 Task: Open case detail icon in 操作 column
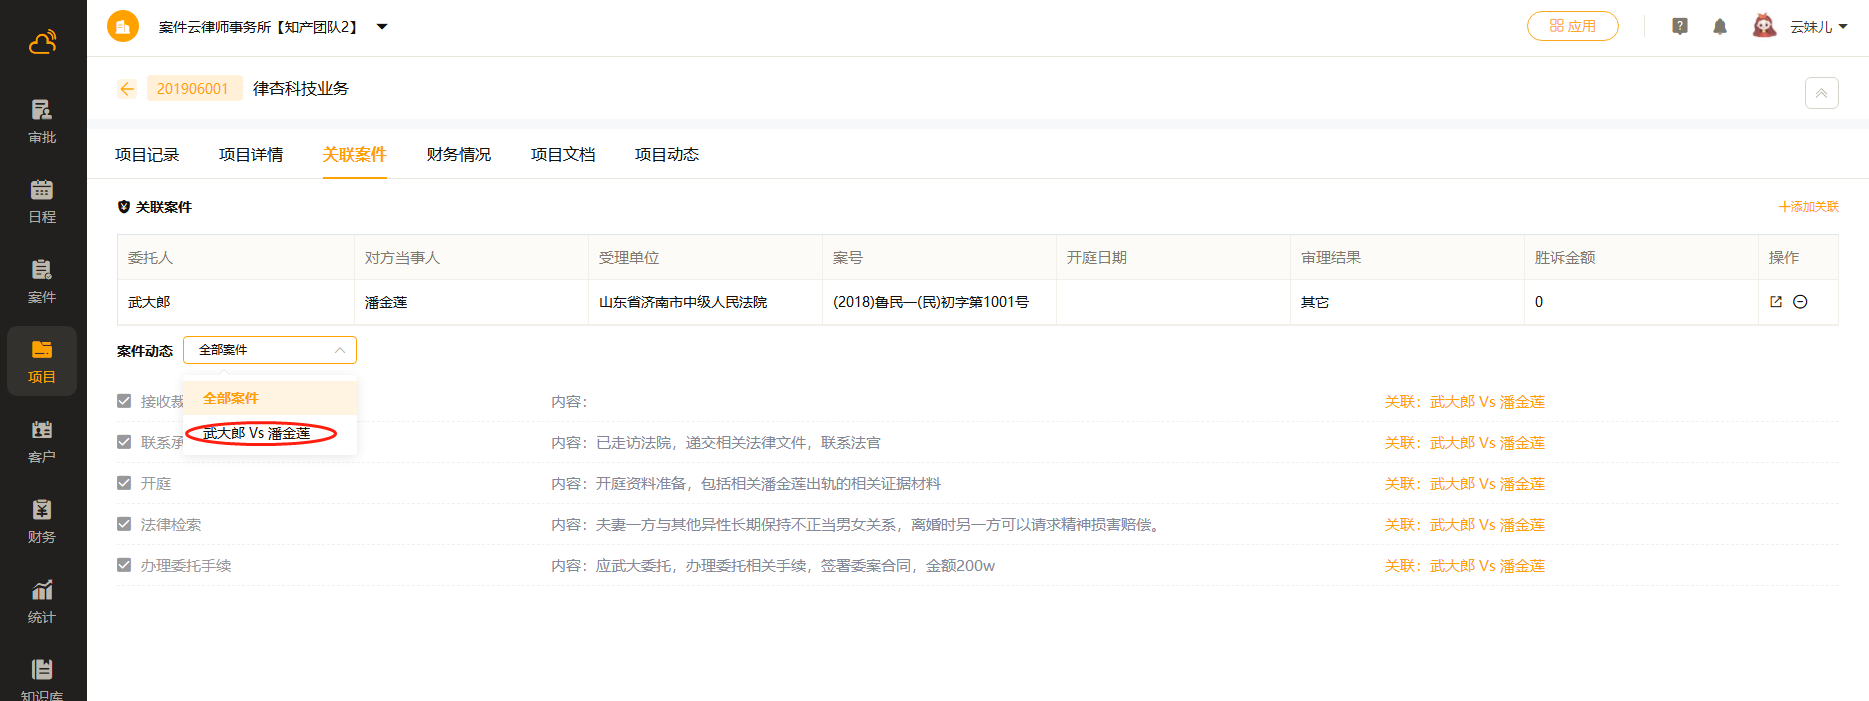(1776, 302)
